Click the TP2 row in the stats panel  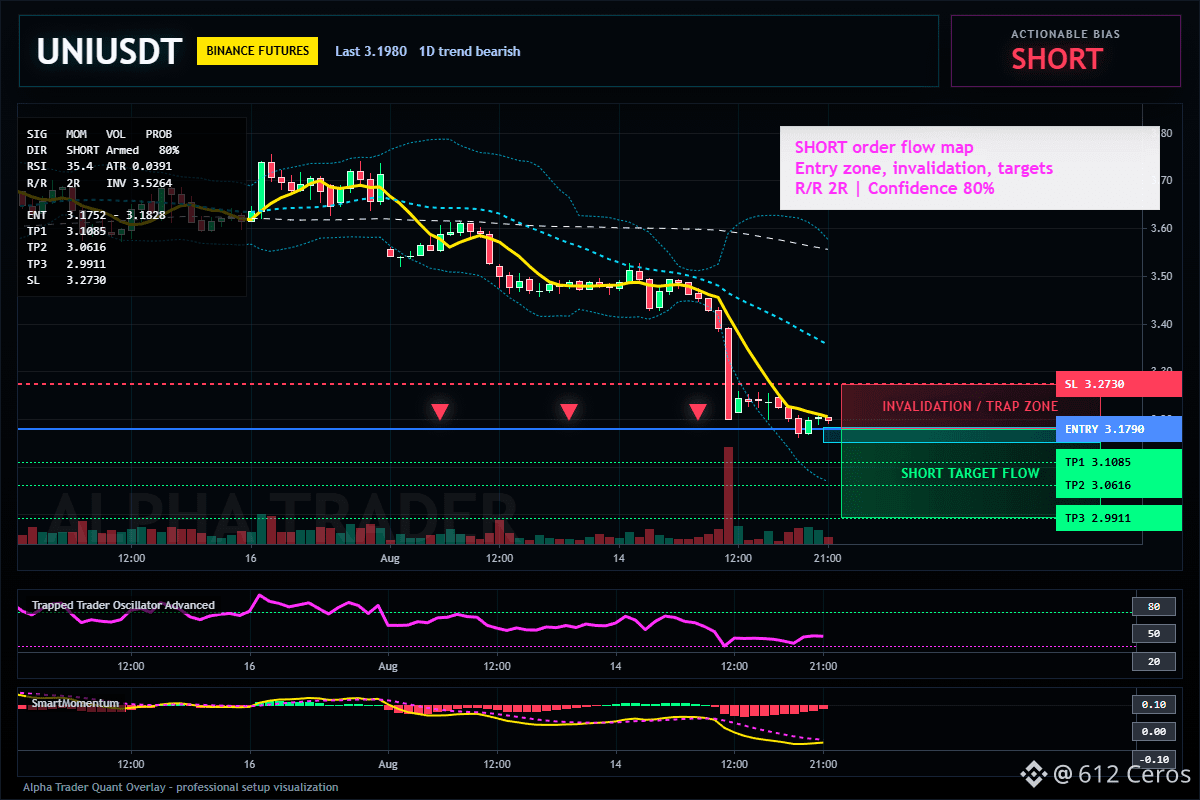click(67, 247)
